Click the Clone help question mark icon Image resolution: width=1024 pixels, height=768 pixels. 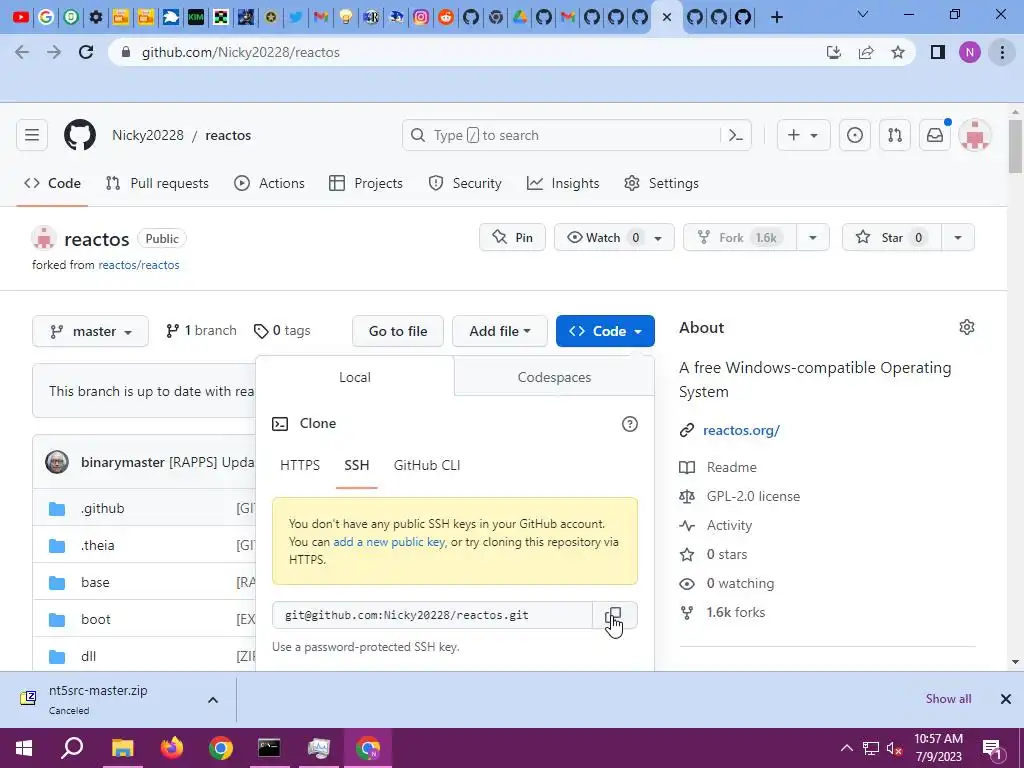pos(630,424)
